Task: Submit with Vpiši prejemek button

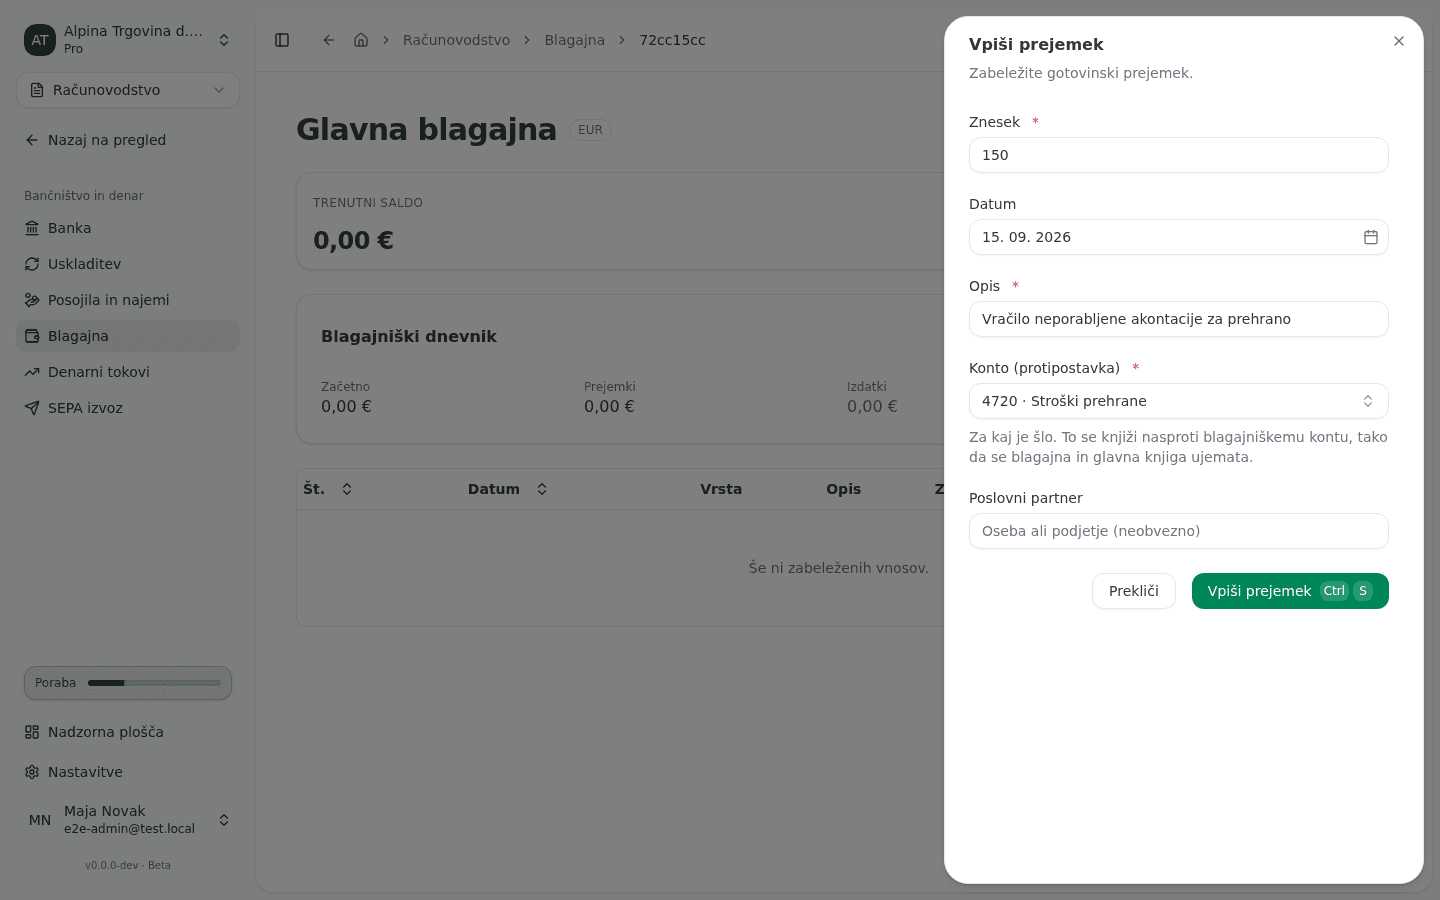Action: tap(1290, 591)
